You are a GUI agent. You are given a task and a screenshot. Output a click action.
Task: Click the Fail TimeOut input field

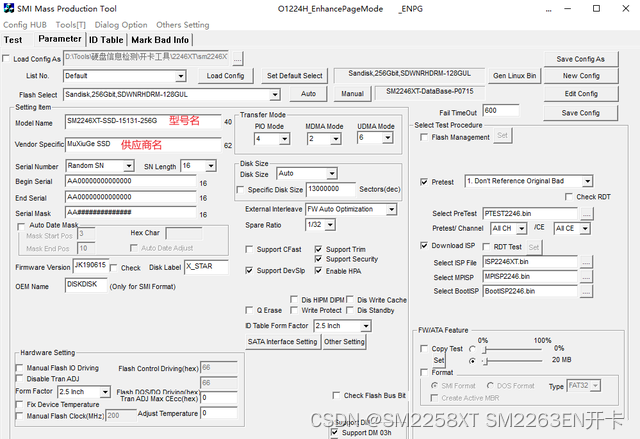coord(501,111)
